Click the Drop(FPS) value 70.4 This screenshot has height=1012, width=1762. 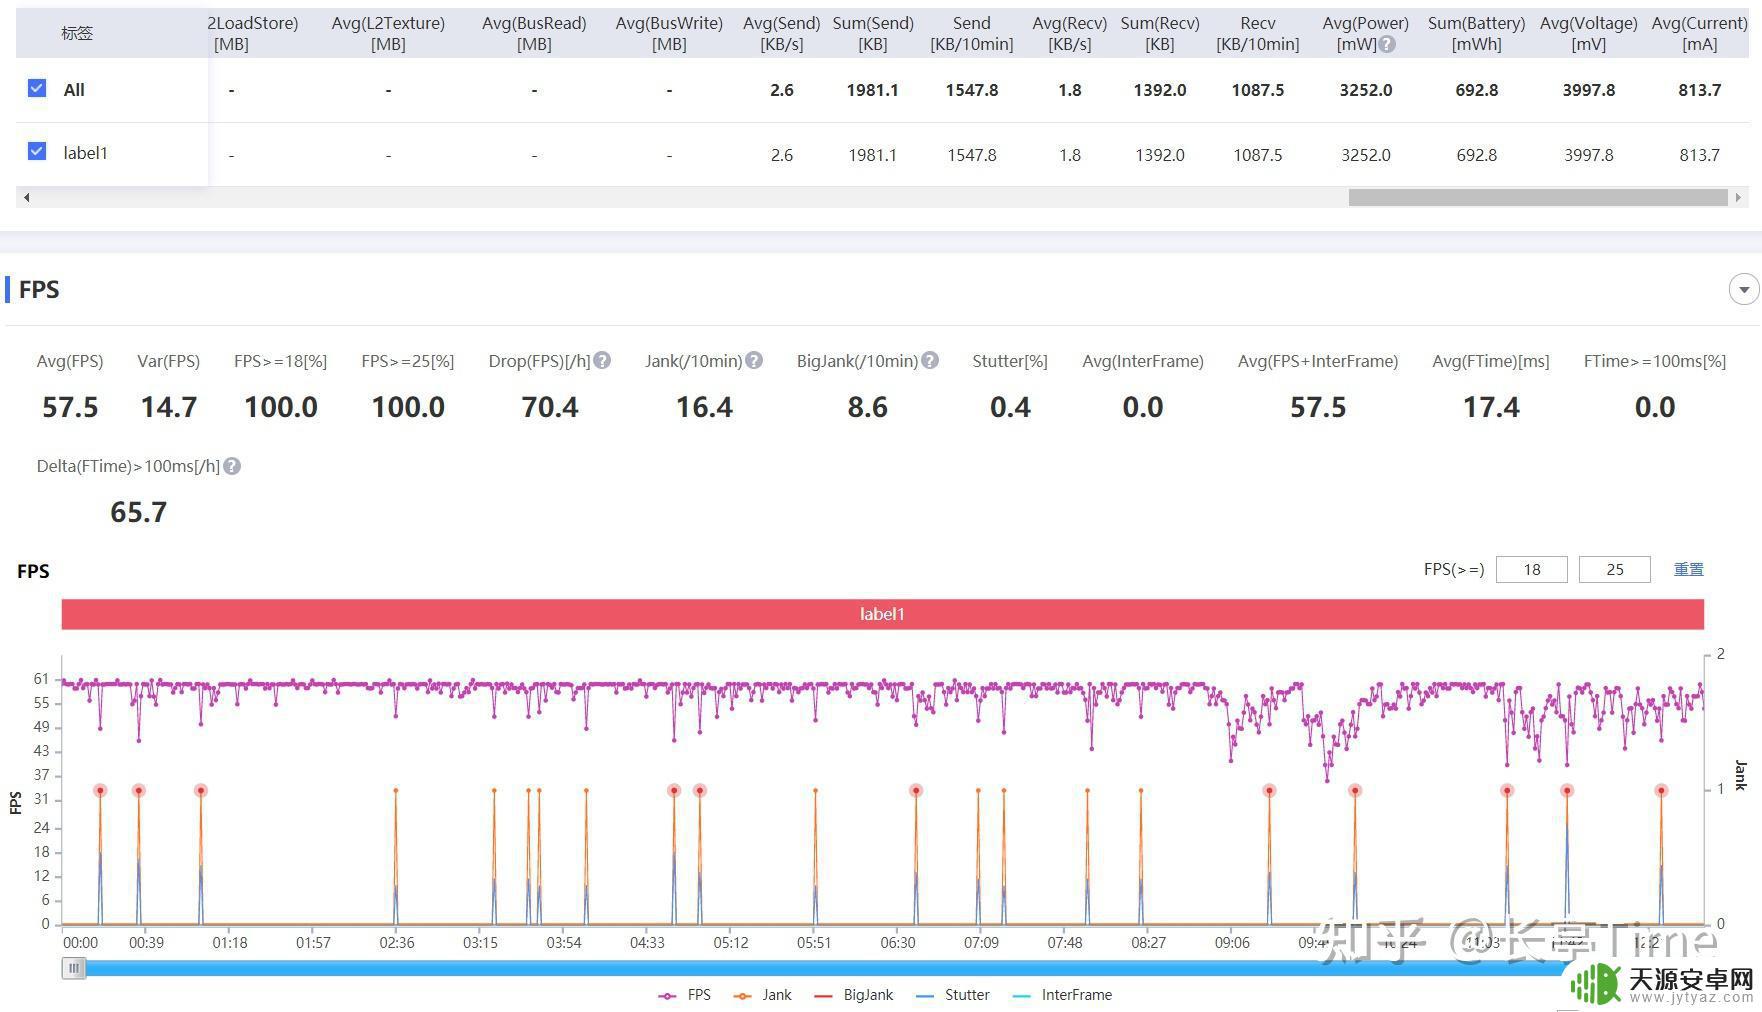[549, 407]
